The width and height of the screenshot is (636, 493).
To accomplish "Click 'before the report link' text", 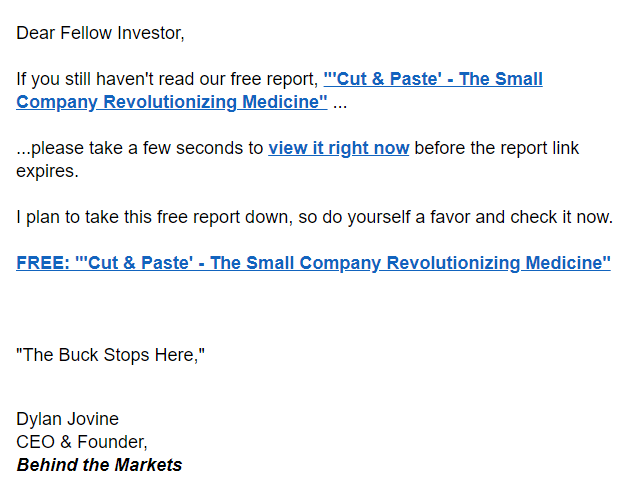I will coord(496,148).
